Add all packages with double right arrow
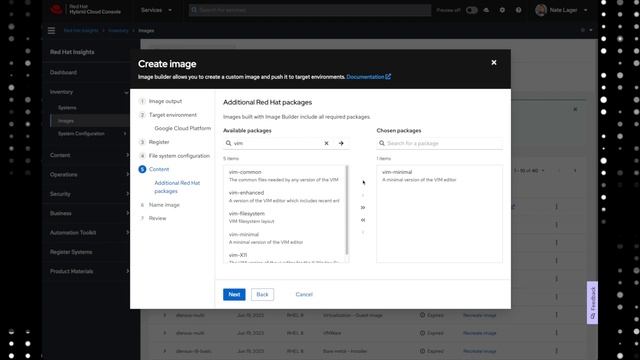640x360 pixels. [362, 208]
